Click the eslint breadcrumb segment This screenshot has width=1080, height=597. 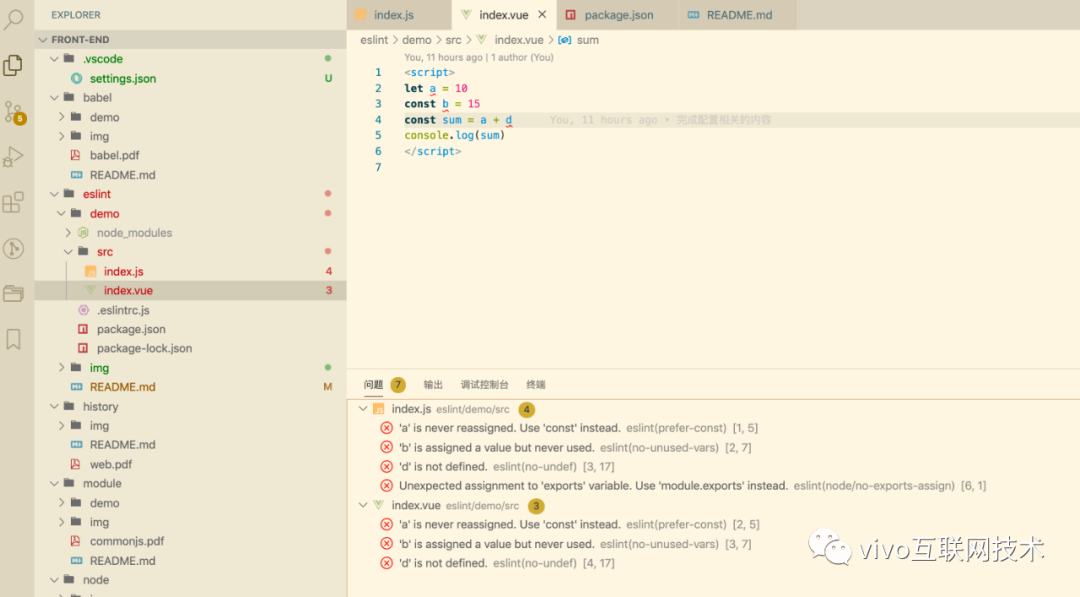[374, 40]
